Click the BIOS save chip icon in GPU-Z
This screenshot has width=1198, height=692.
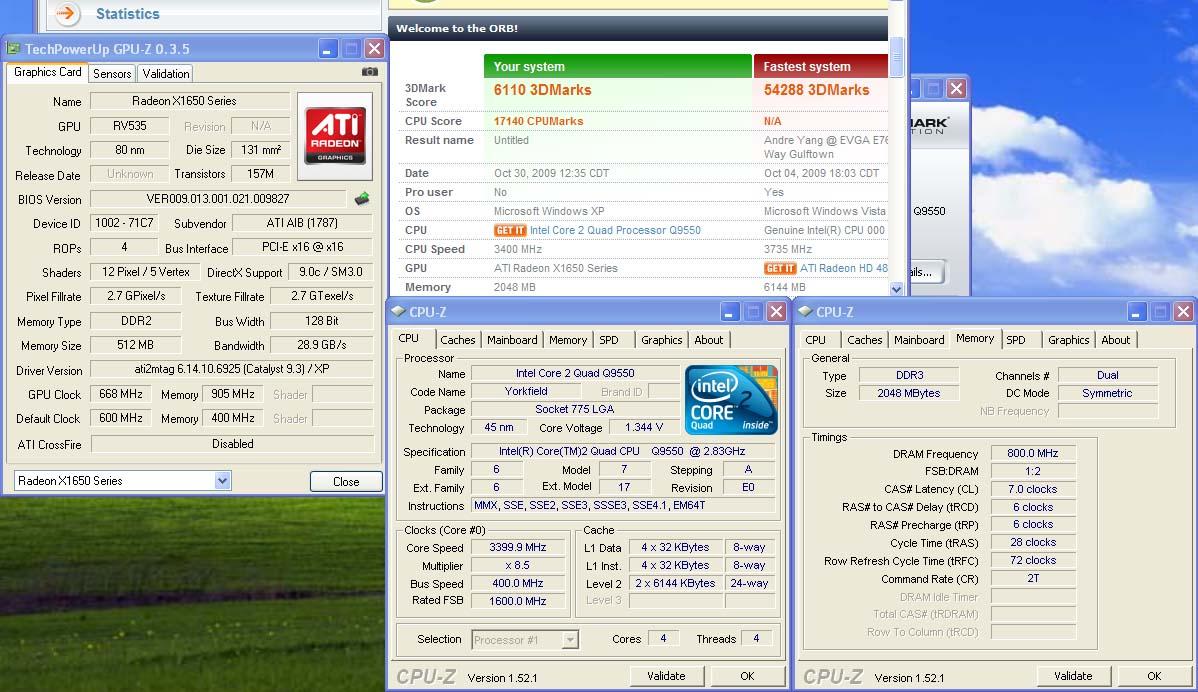(x=362, y=199)
